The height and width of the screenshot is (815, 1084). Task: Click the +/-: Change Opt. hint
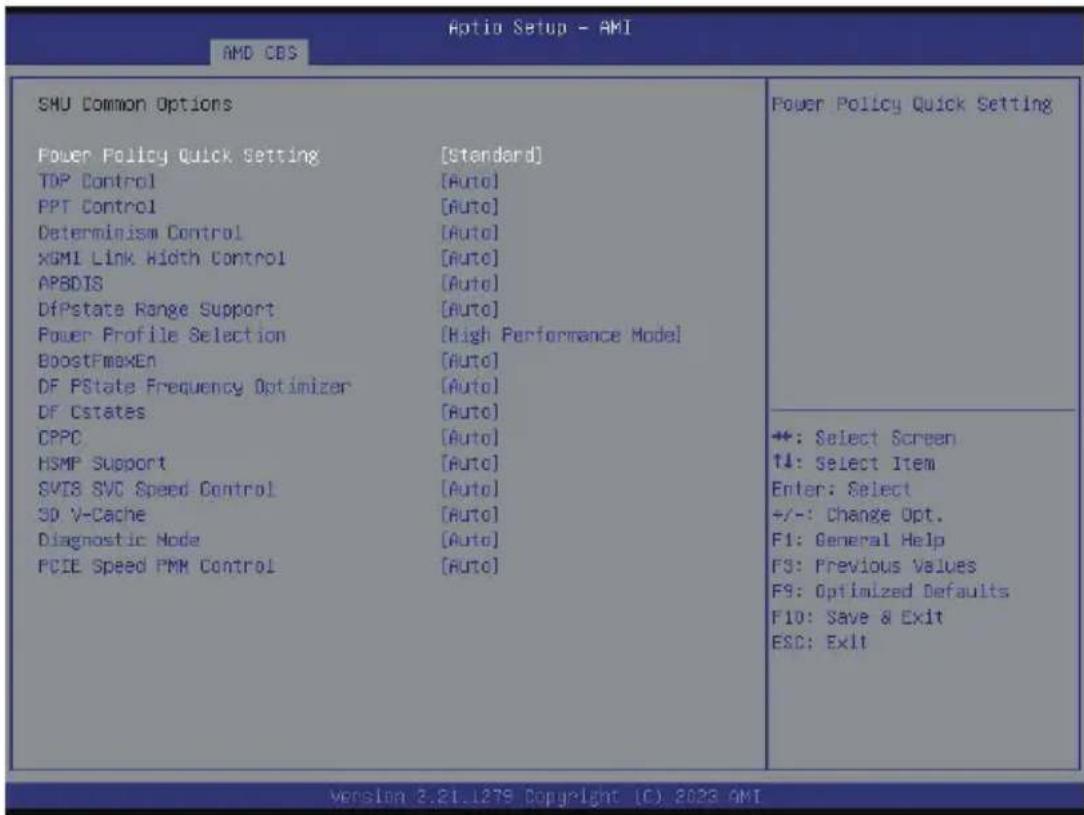tap(857, 515)
